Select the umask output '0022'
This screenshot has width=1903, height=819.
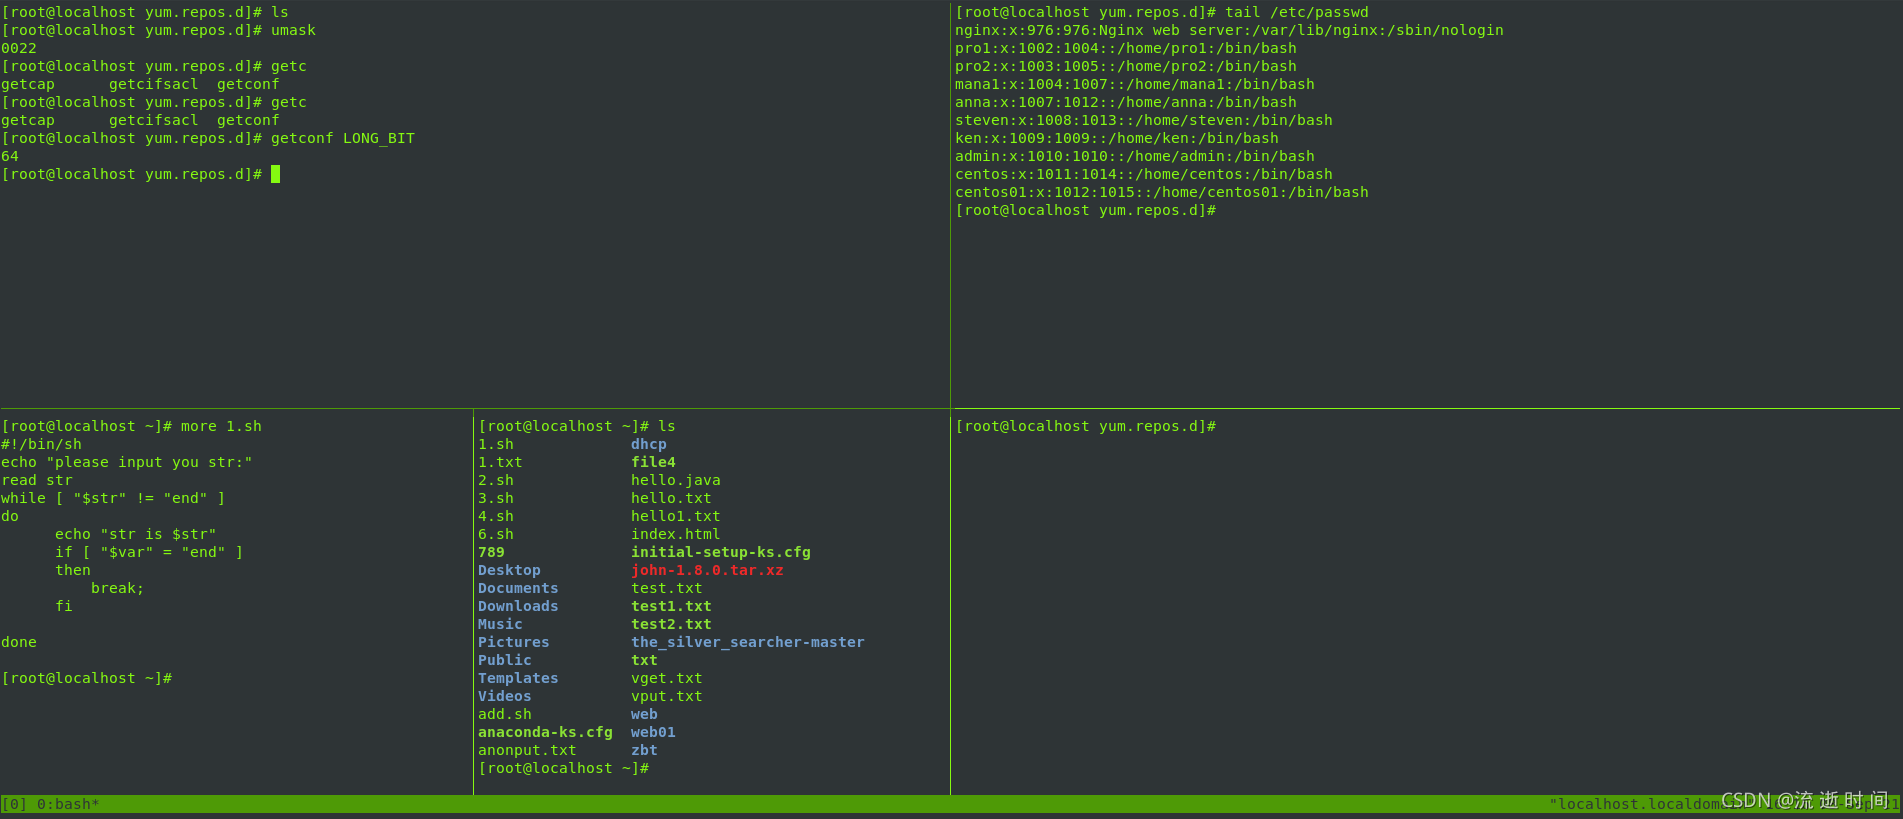click(19, 48)
